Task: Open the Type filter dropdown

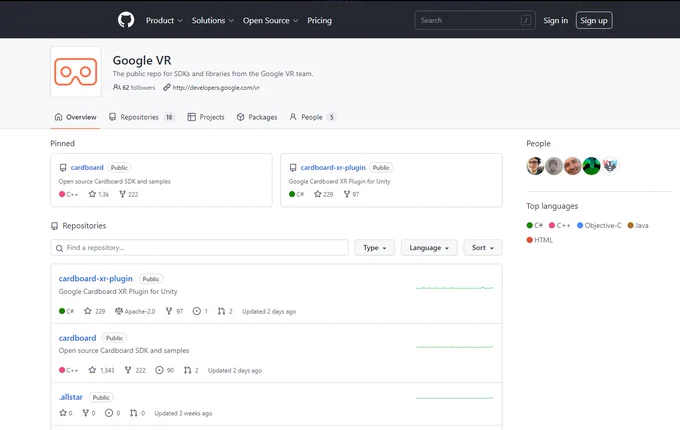Action: (375, 248)
